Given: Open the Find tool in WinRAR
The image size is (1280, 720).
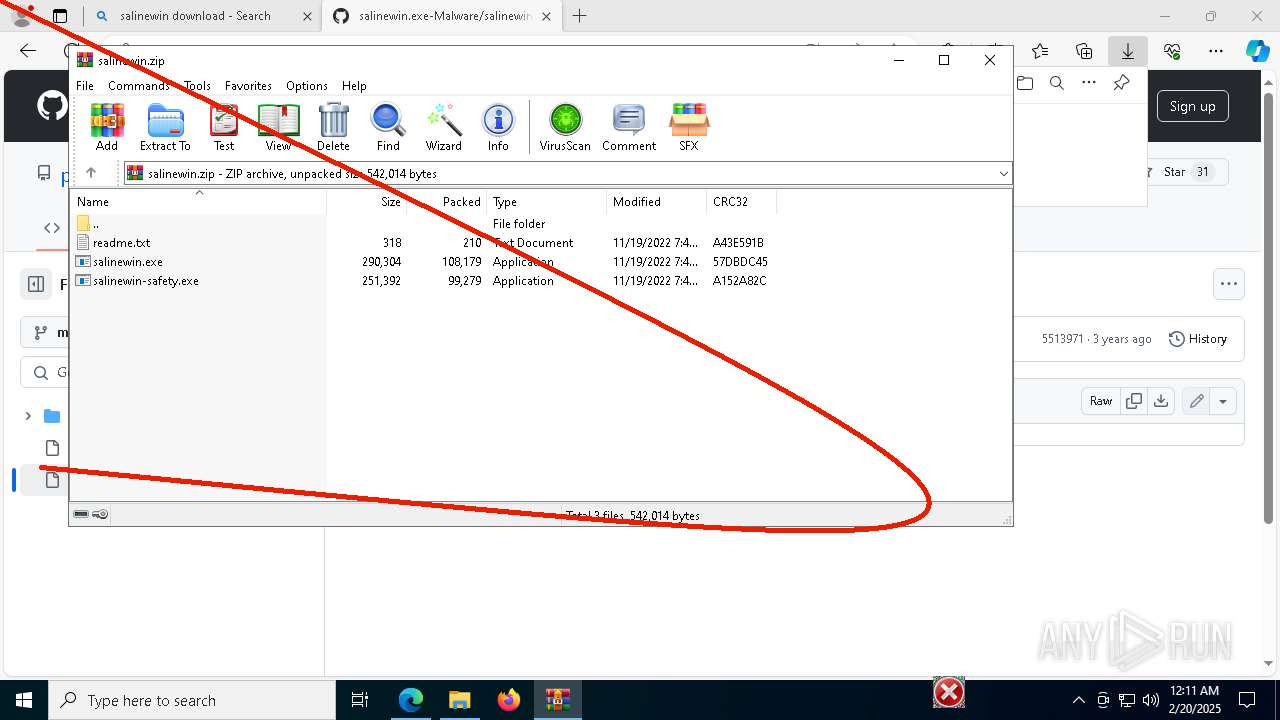Looking at the screenshot, I should click(388, 126).
